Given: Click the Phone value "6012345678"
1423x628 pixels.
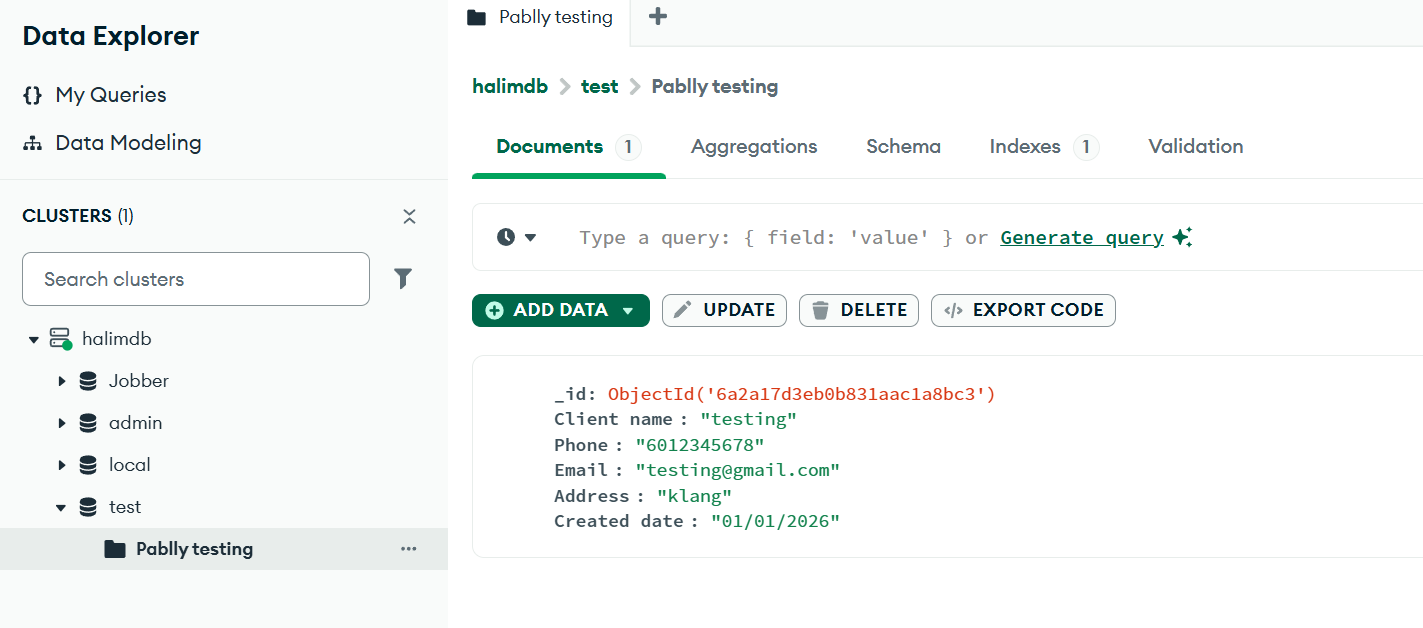Looking at the screenshot, I should click(x=700, y=445).
